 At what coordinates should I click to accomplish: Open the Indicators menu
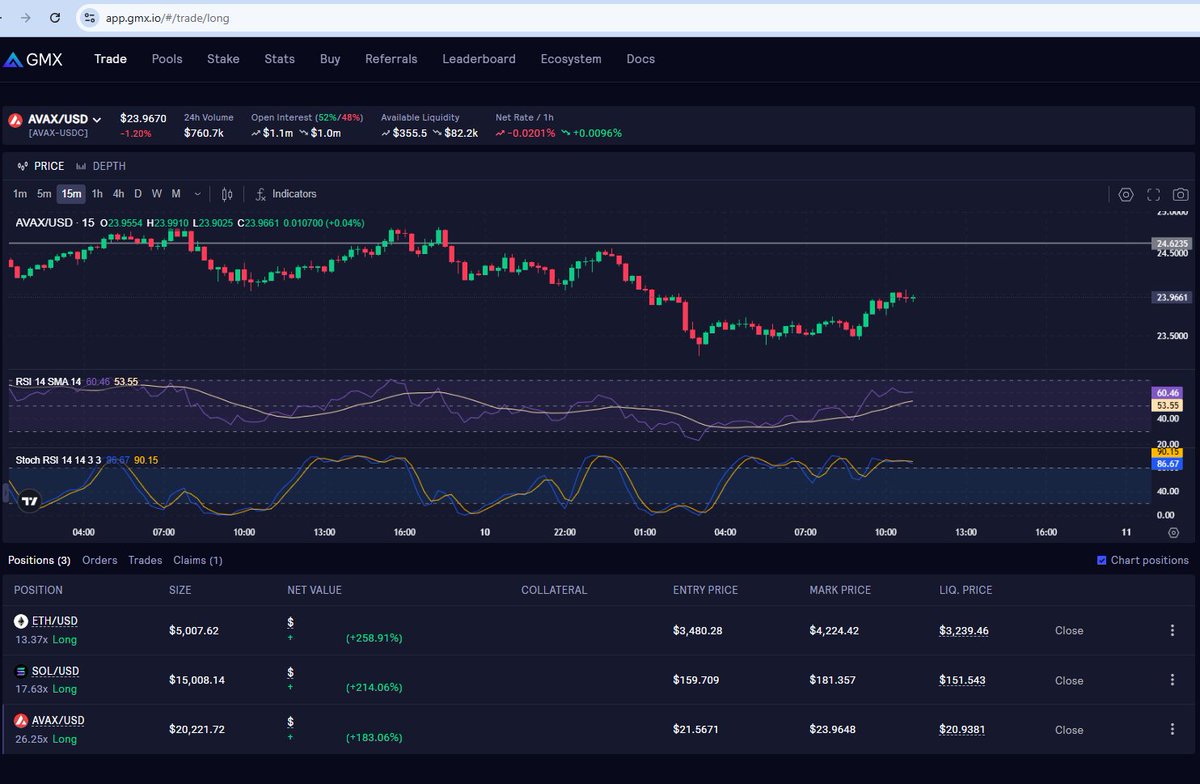285,194
